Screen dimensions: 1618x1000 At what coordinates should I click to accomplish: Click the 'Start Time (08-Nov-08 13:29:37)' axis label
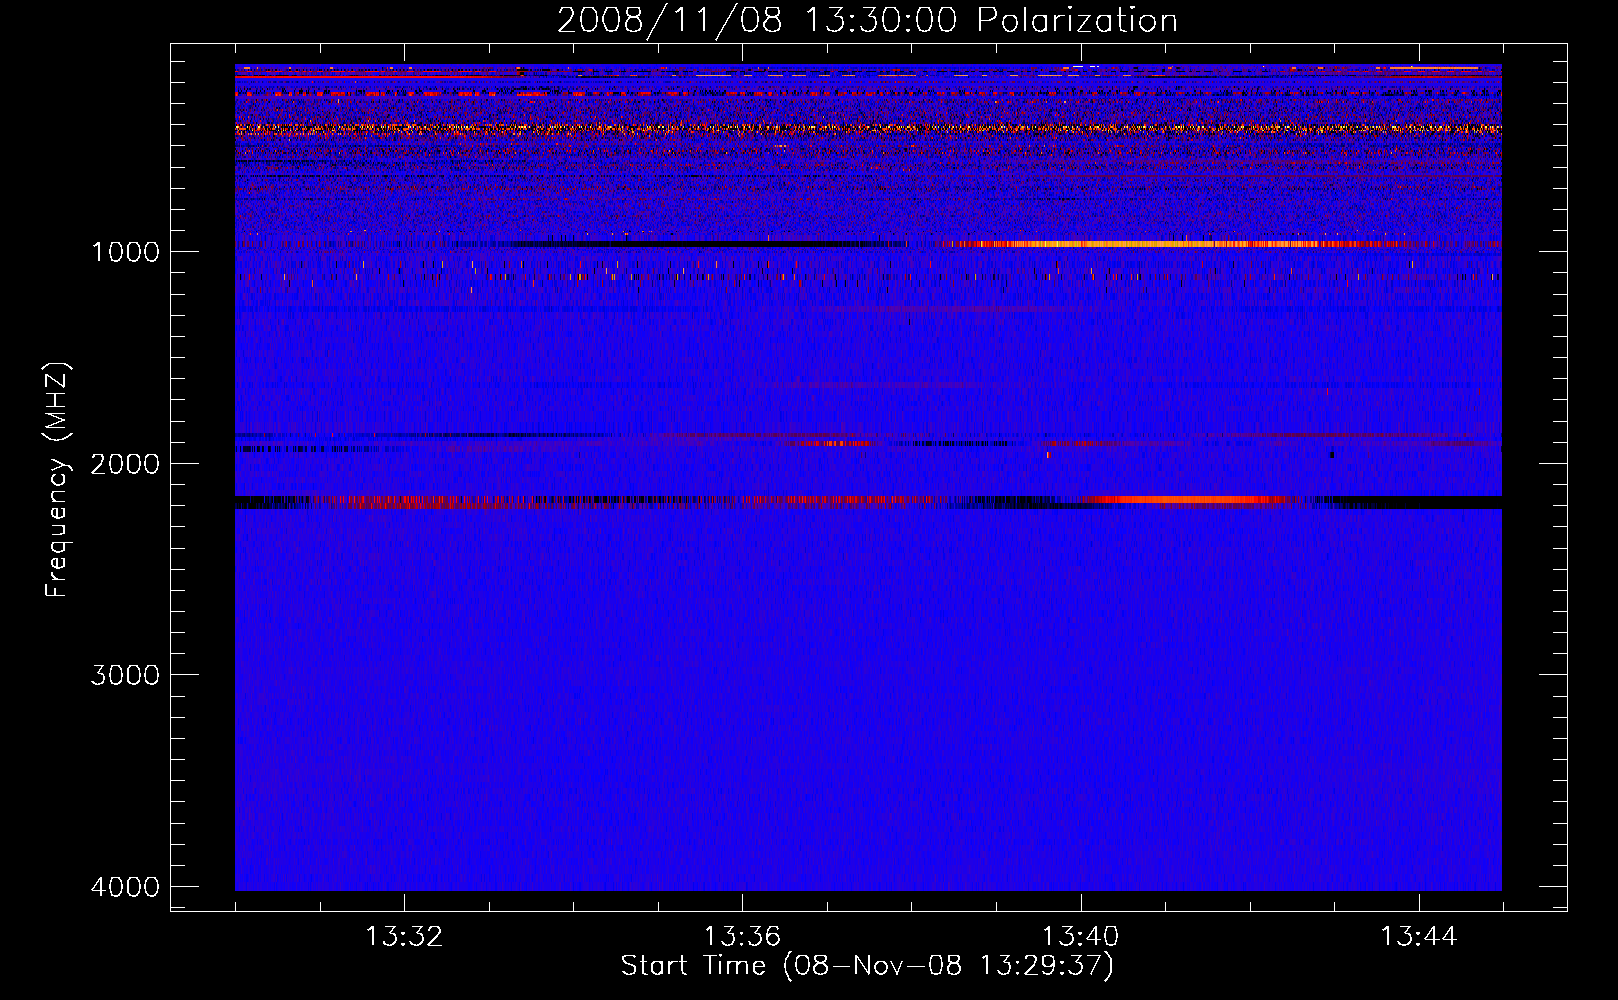point(867,966)
